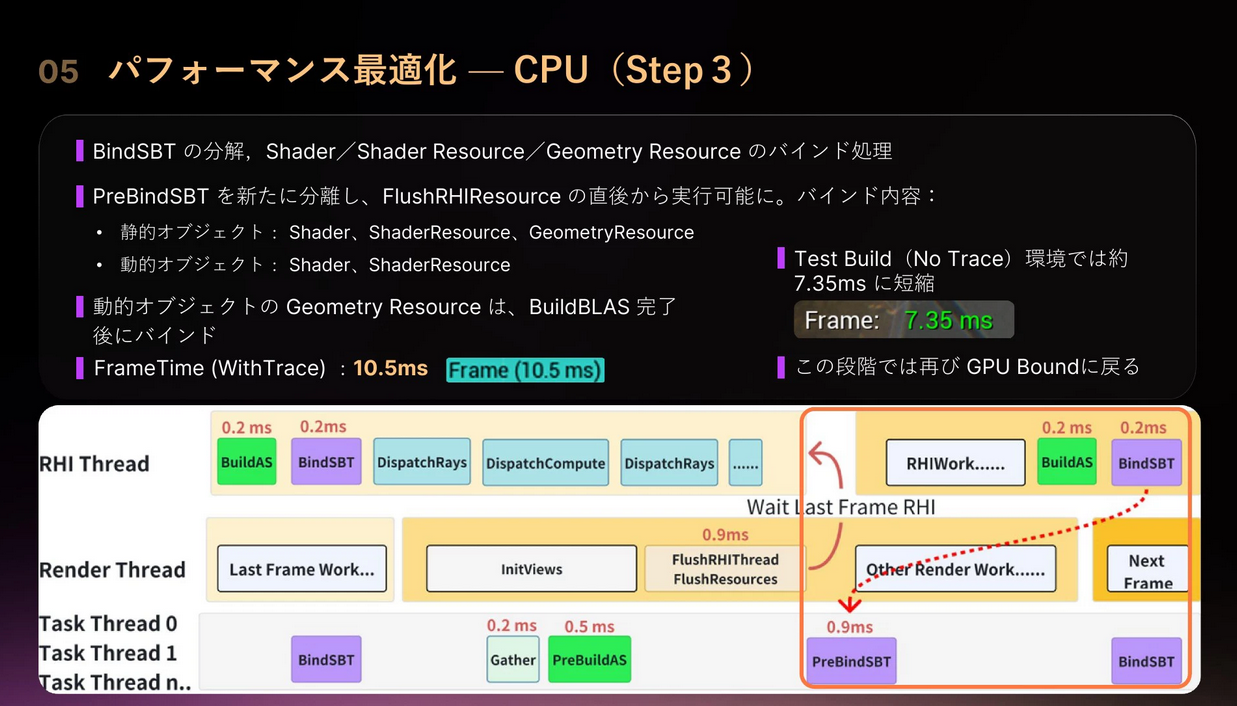Click the cyan Frame (10.5 ms) badge
This screenshot has width=1237, height=706.
coord(525,370)
